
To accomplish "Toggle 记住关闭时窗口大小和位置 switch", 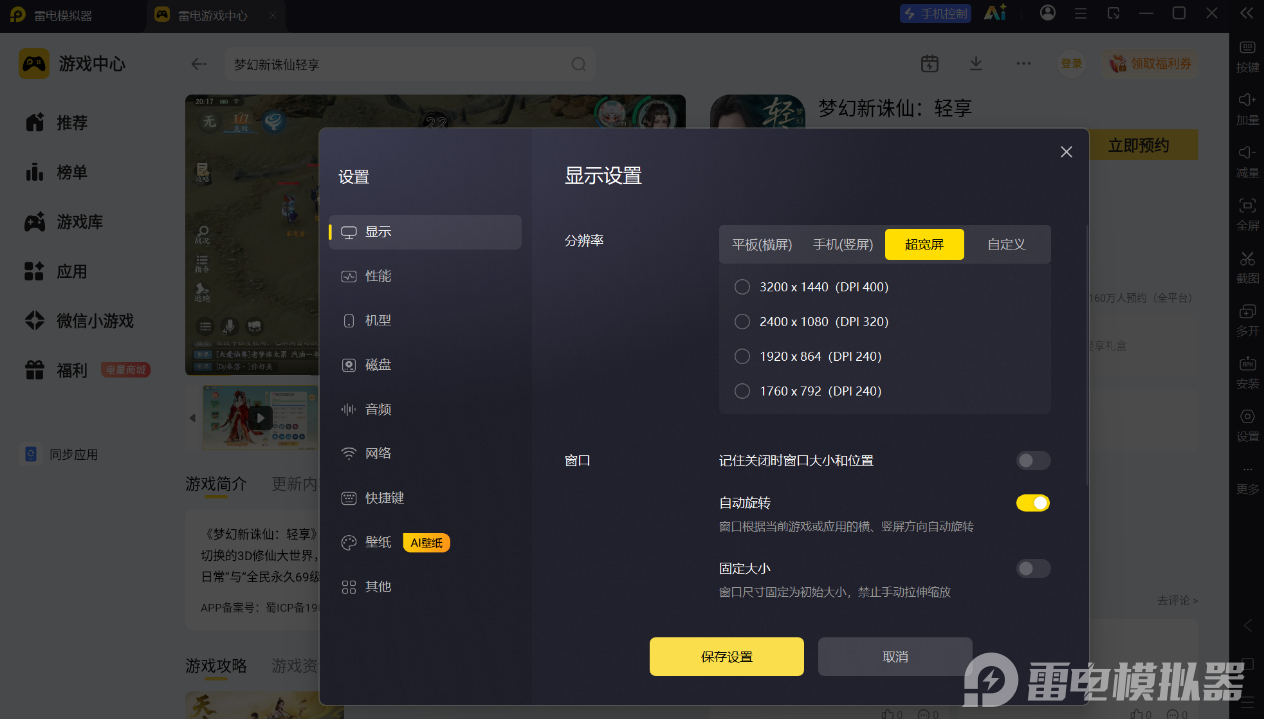I will tap(1033, 461).
